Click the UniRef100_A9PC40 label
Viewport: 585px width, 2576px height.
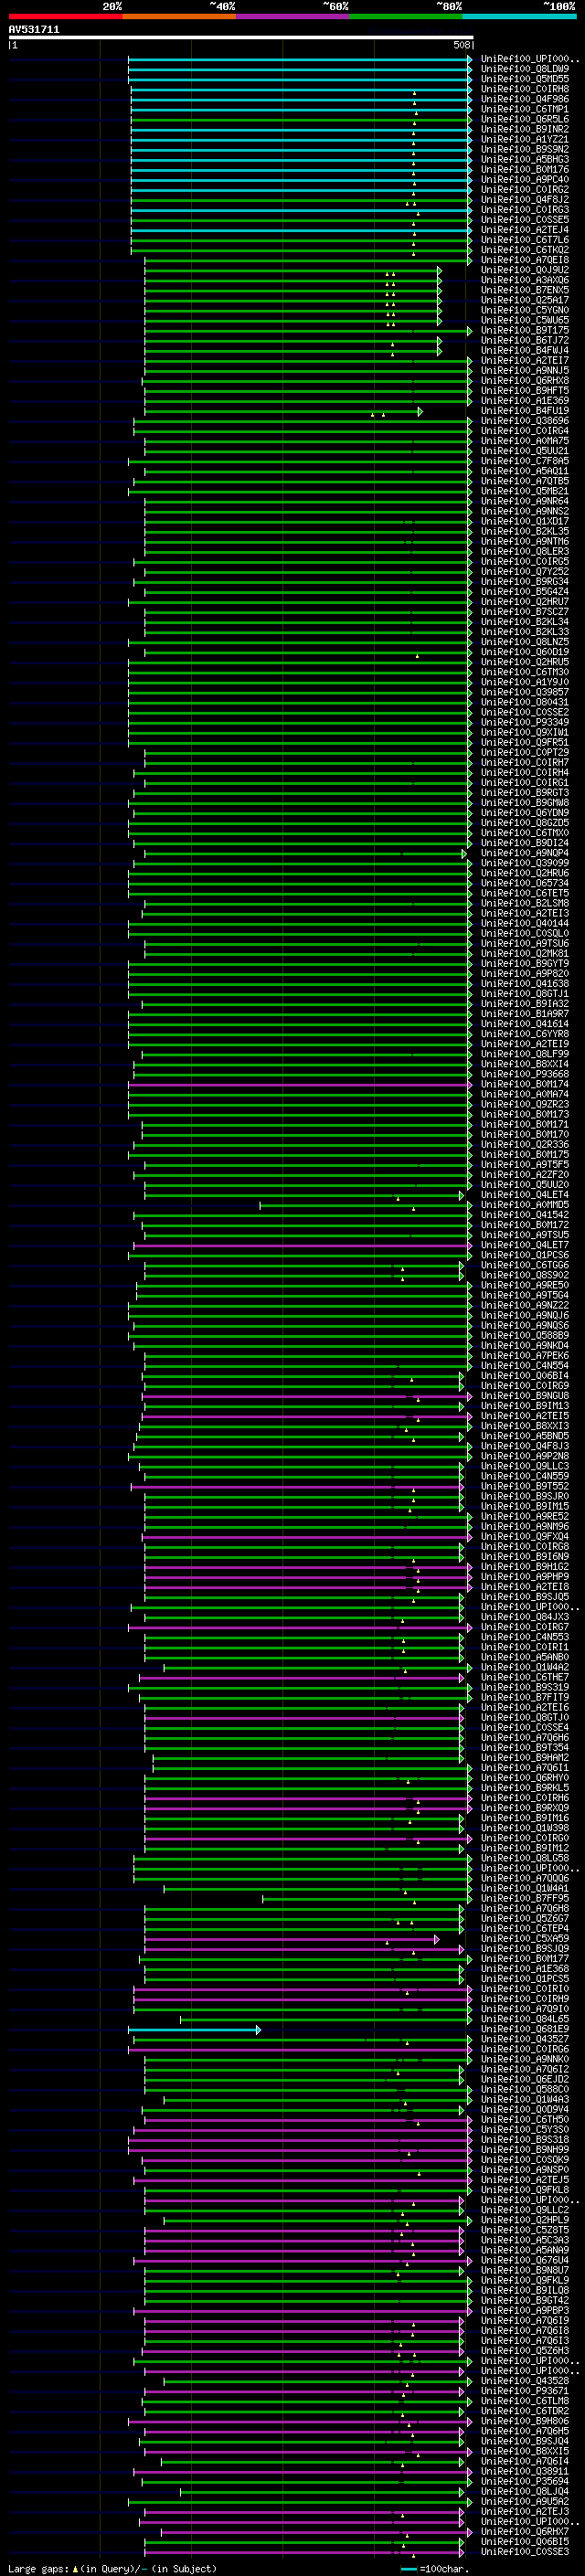525,180
